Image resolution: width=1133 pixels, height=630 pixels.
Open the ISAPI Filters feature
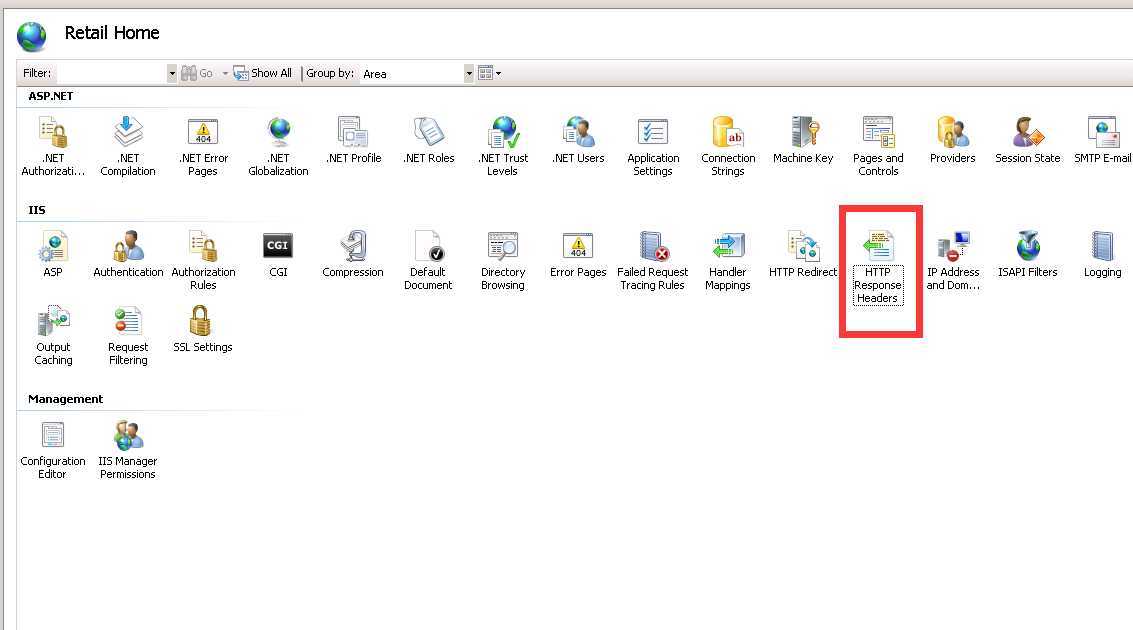click(x=1028, y=254)
